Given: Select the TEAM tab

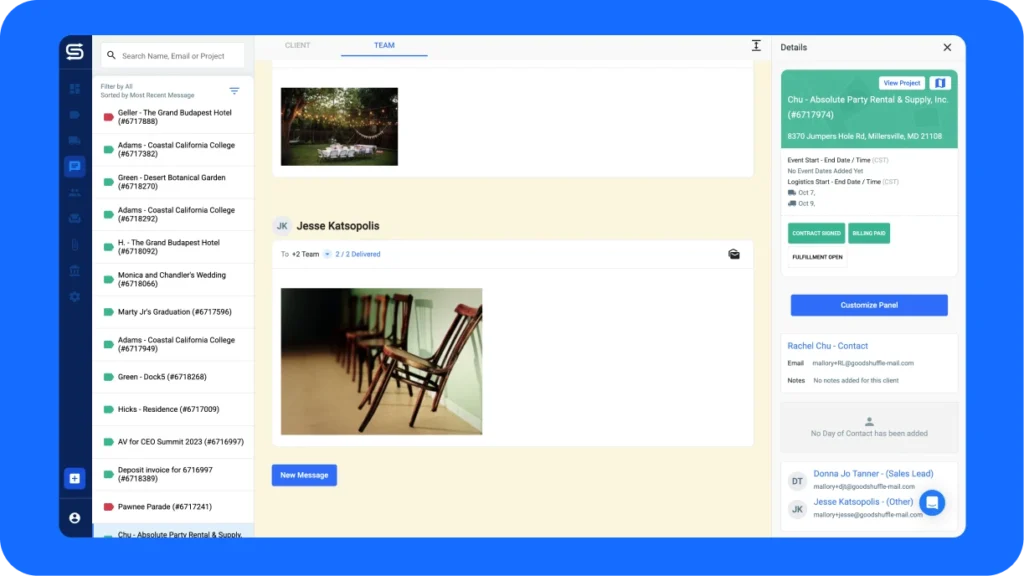Looking at the screenshot, I should point(385,45).
